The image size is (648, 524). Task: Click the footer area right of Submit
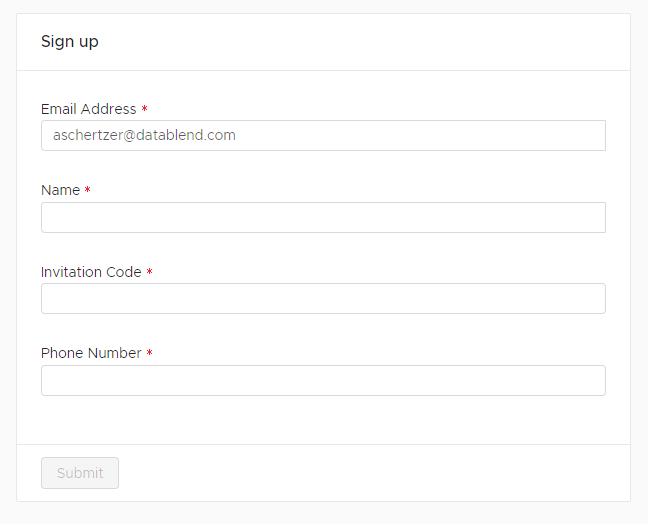[380, 473]
